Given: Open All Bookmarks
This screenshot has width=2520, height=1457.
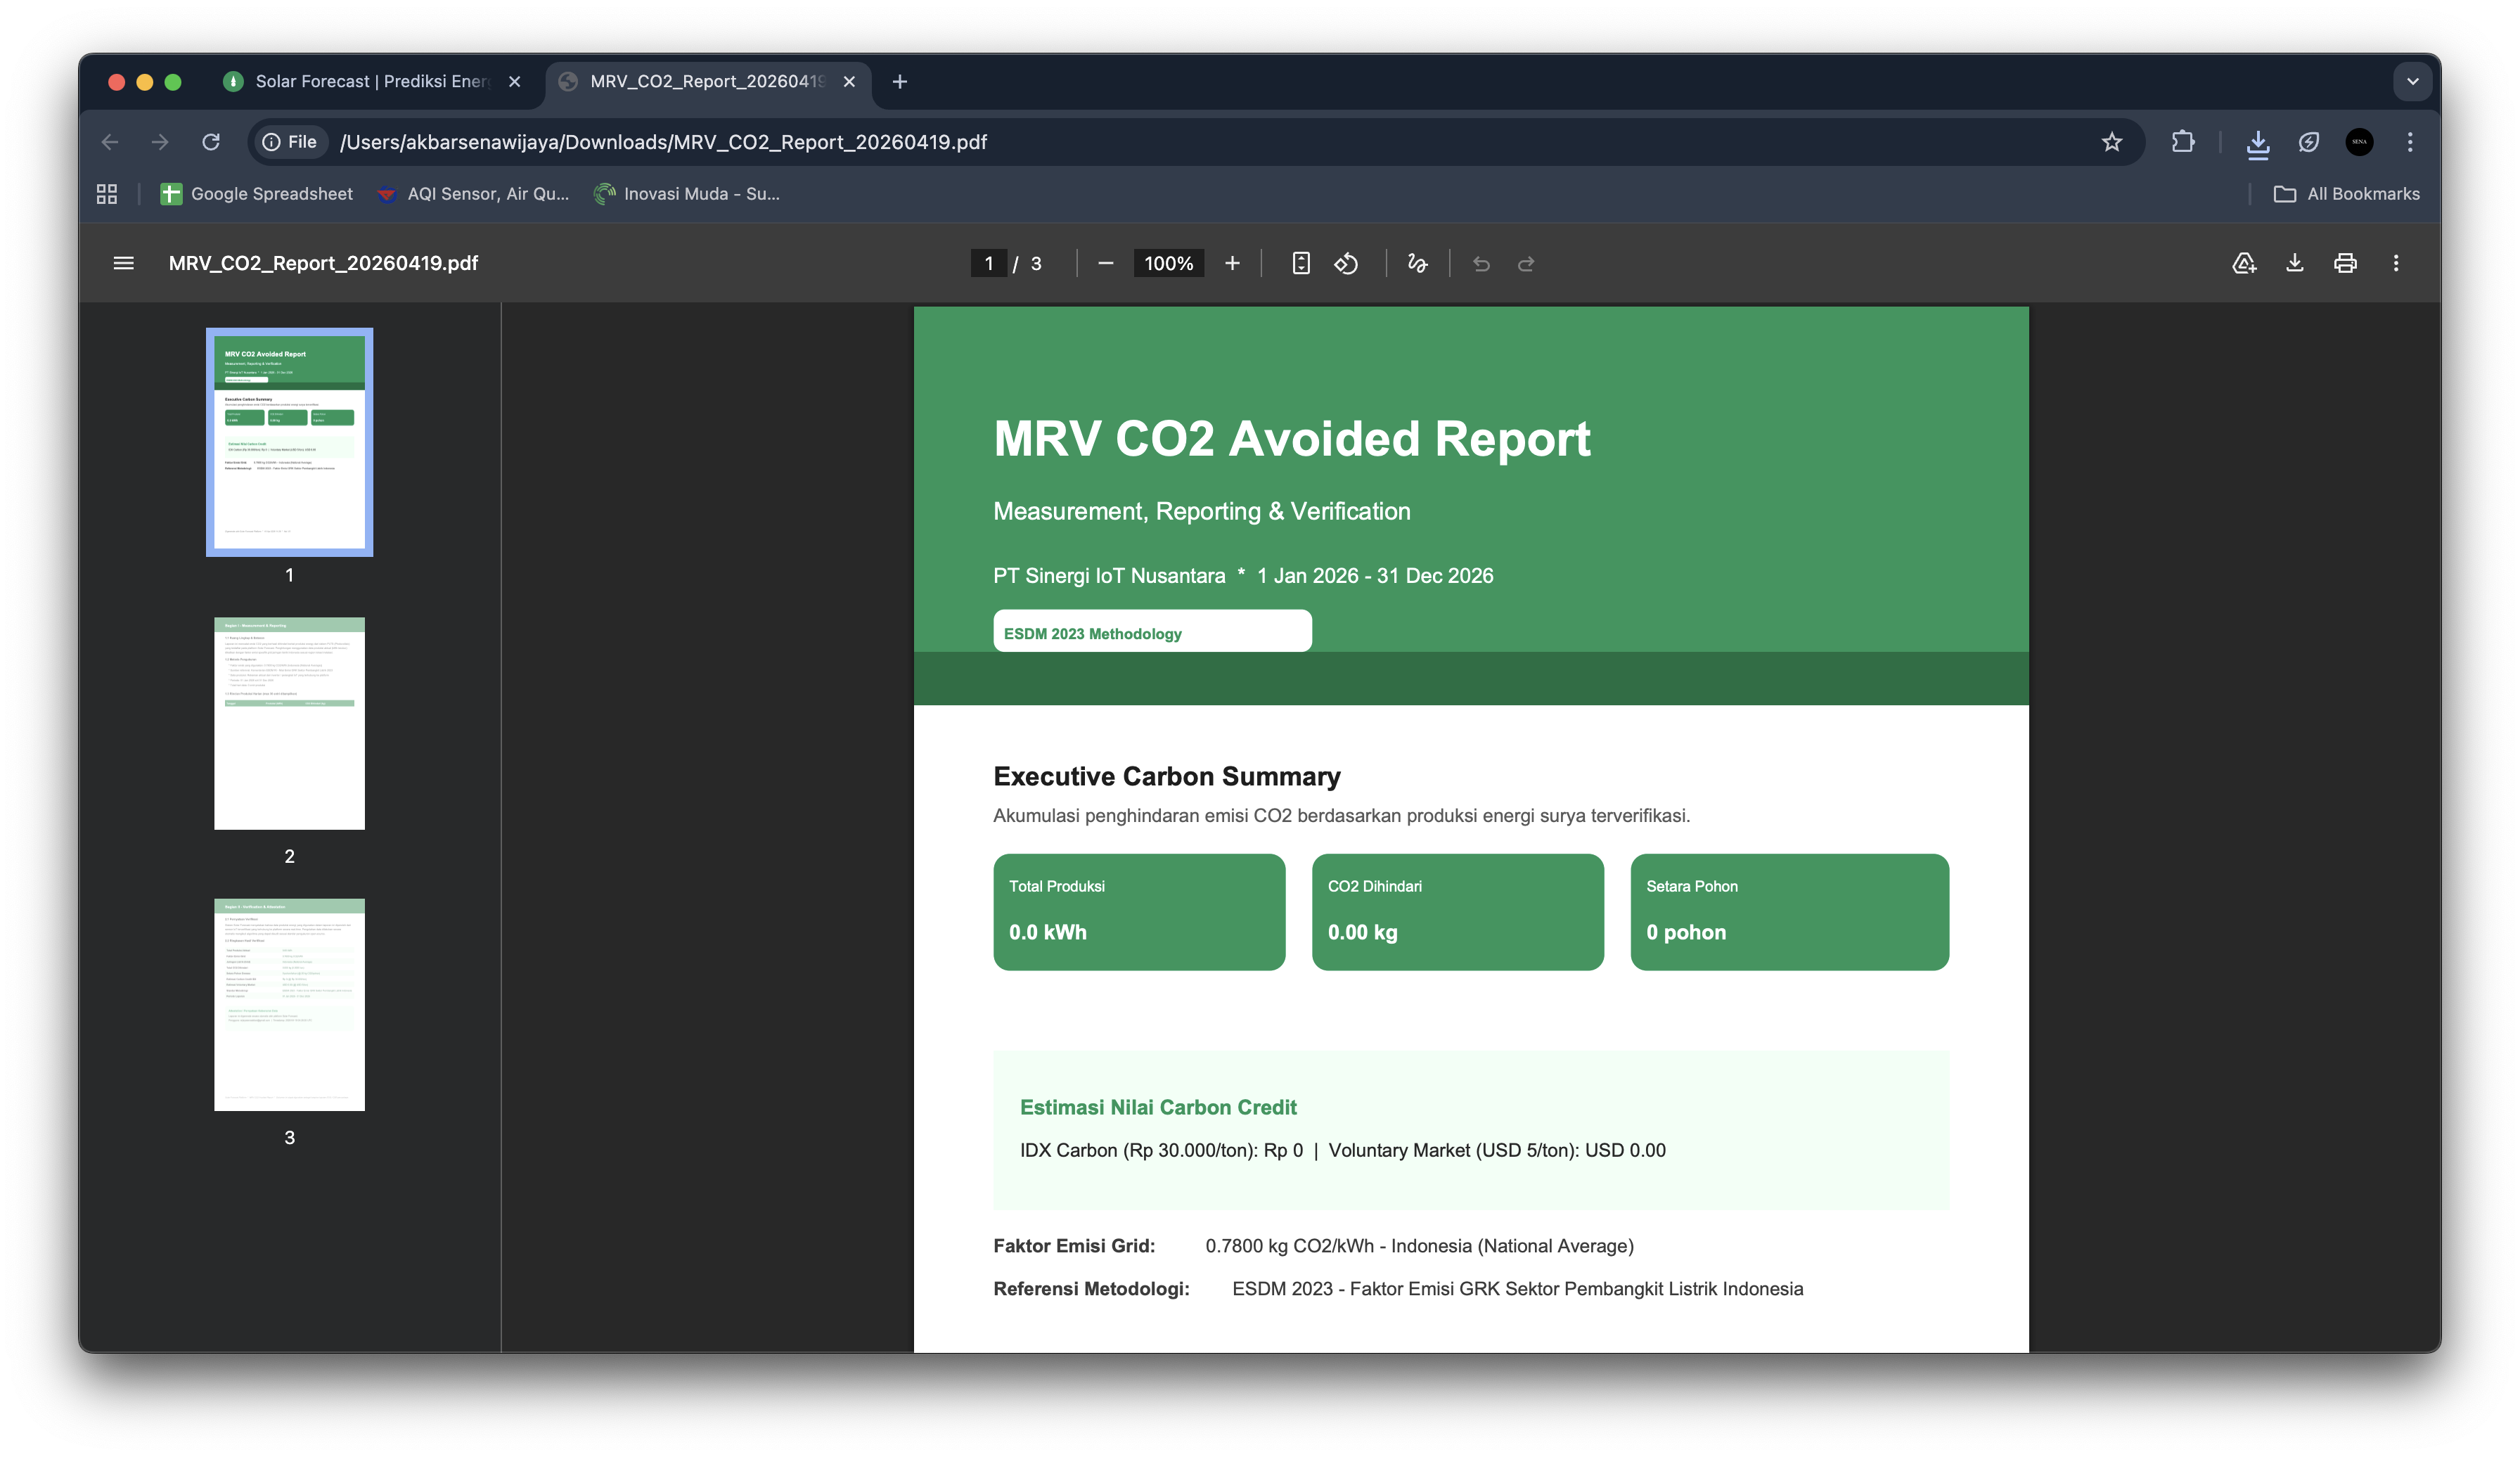Looking at the screenshot, I should pyautogui.click(x=2345, y=193).
